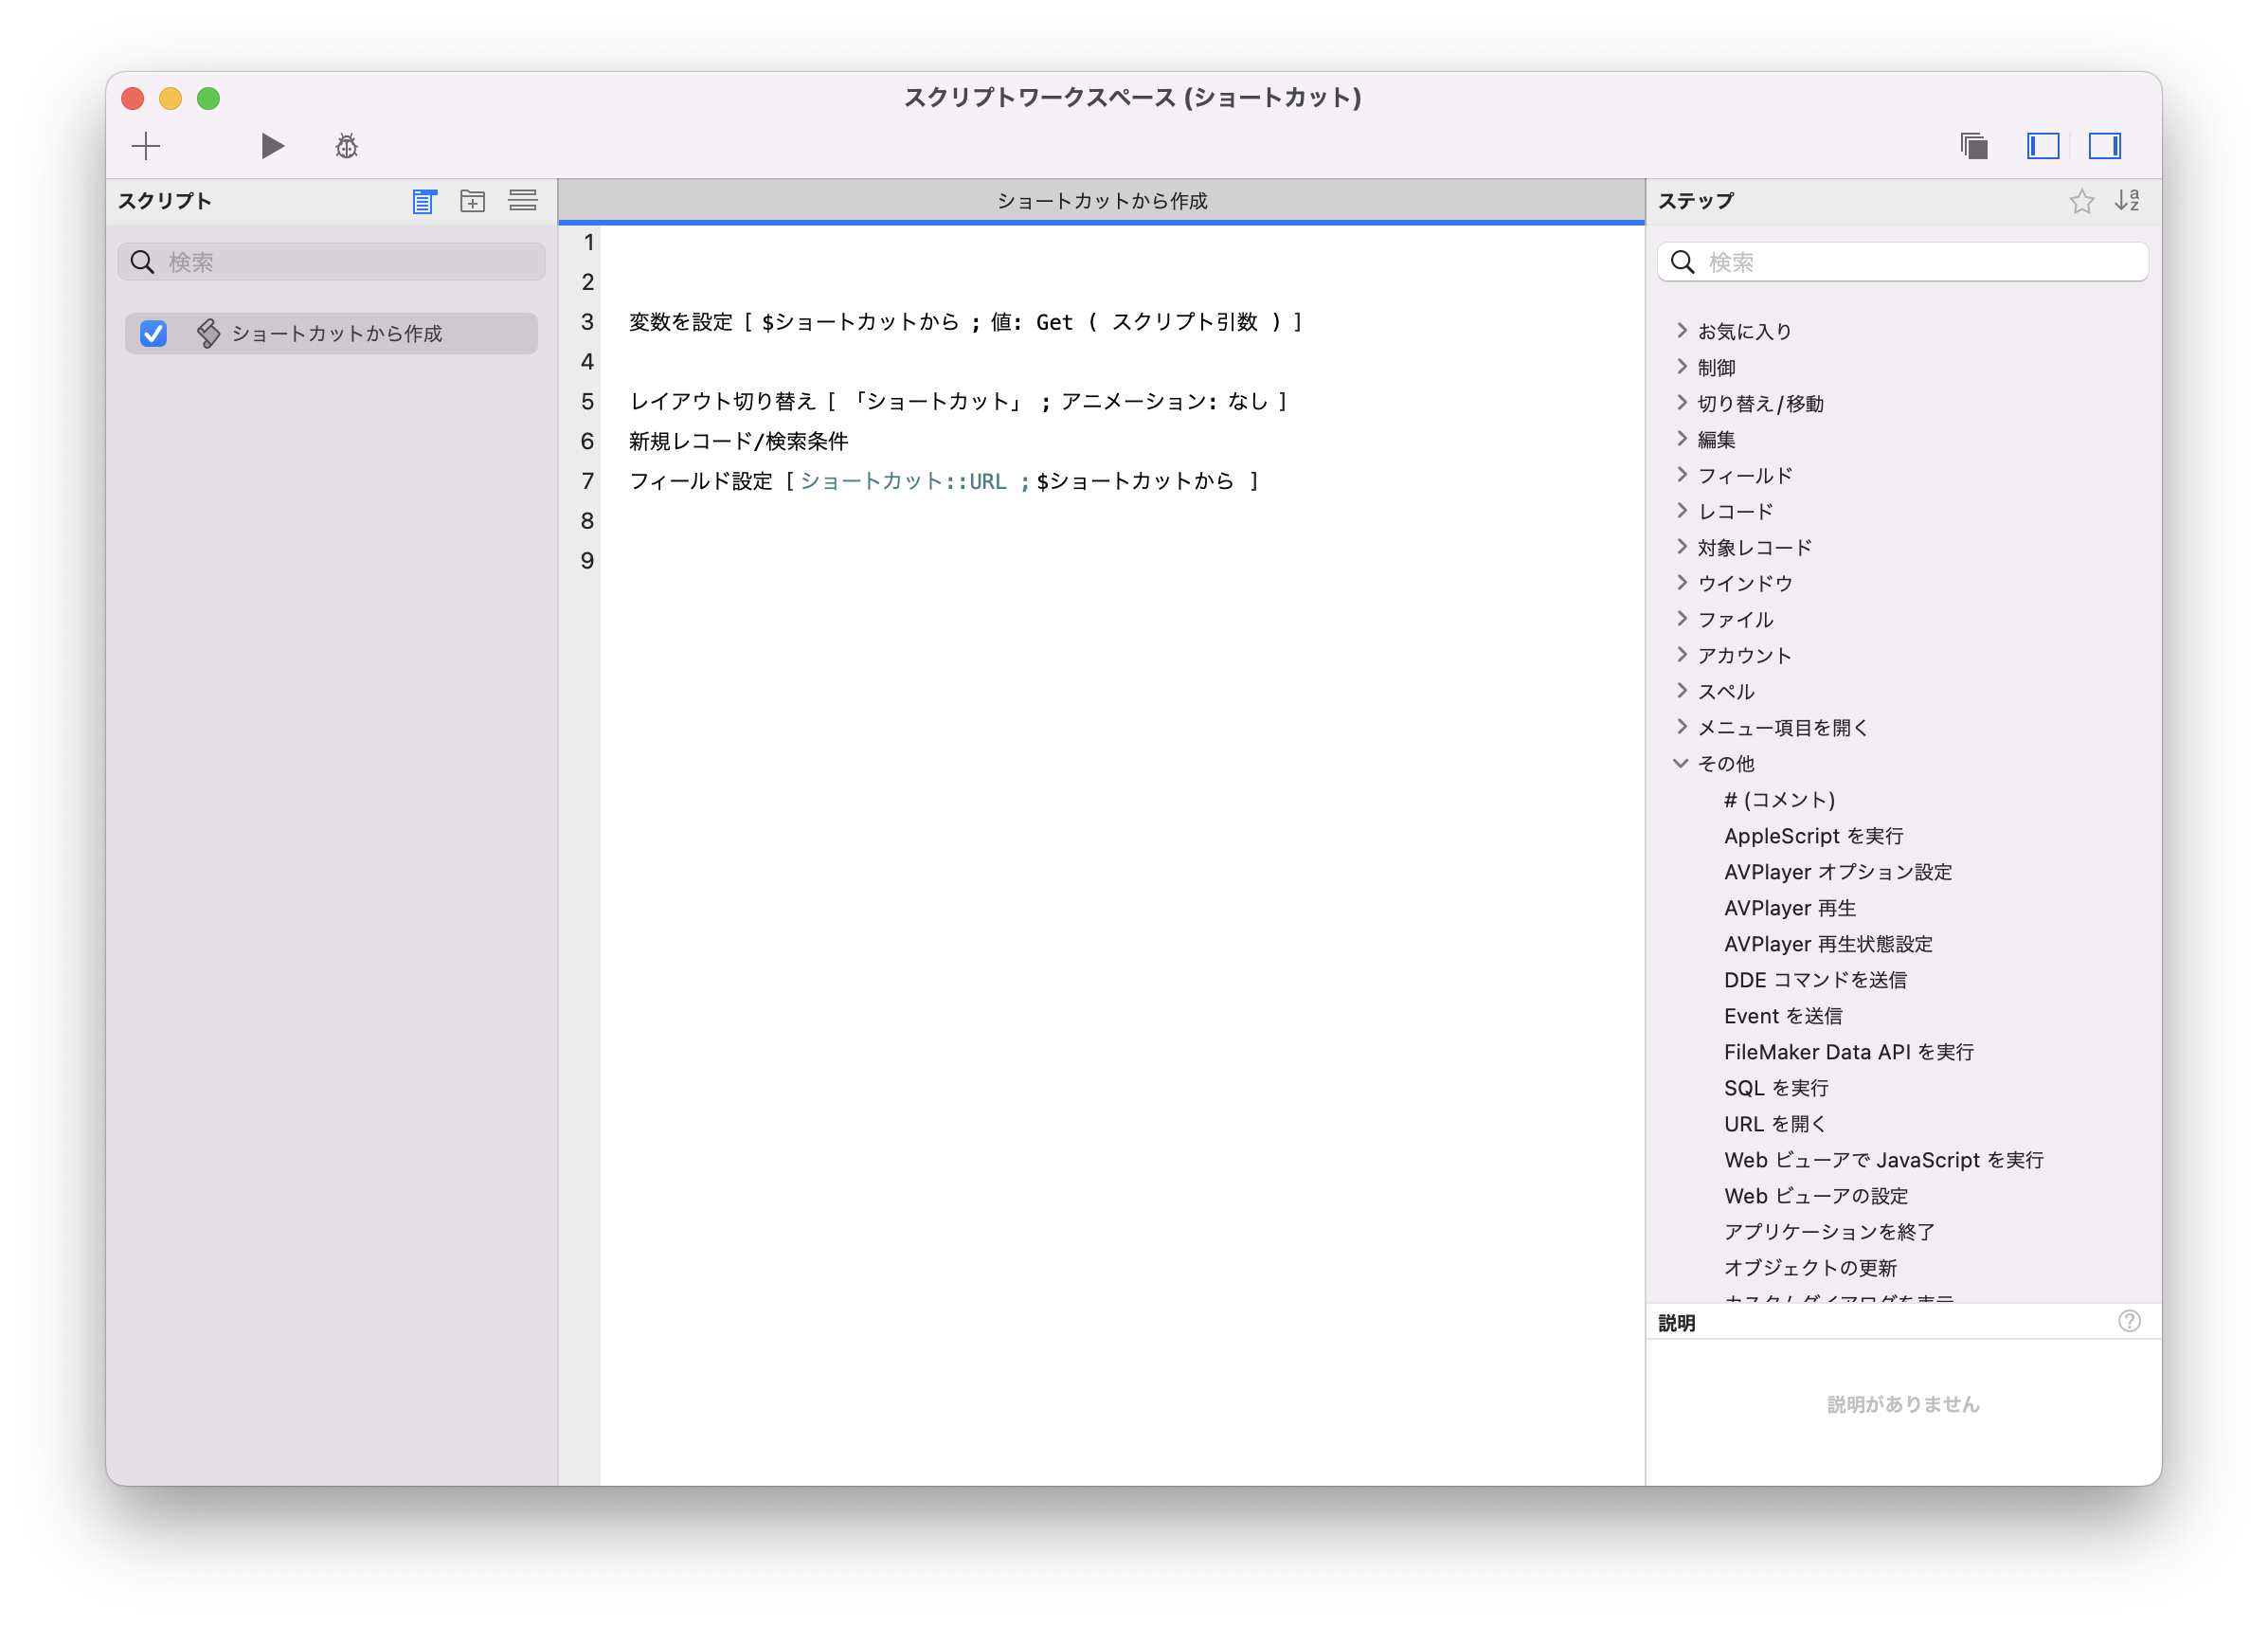Select the AppleScript を実行 step
Viewport: 2268px width, 1626px height.
1813,835
